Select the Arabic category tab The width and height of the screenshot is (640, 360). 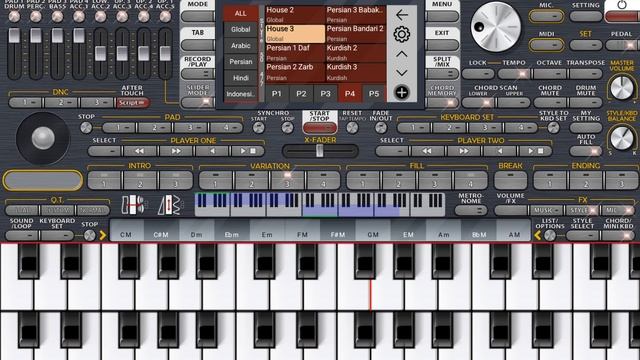(240, 46)
